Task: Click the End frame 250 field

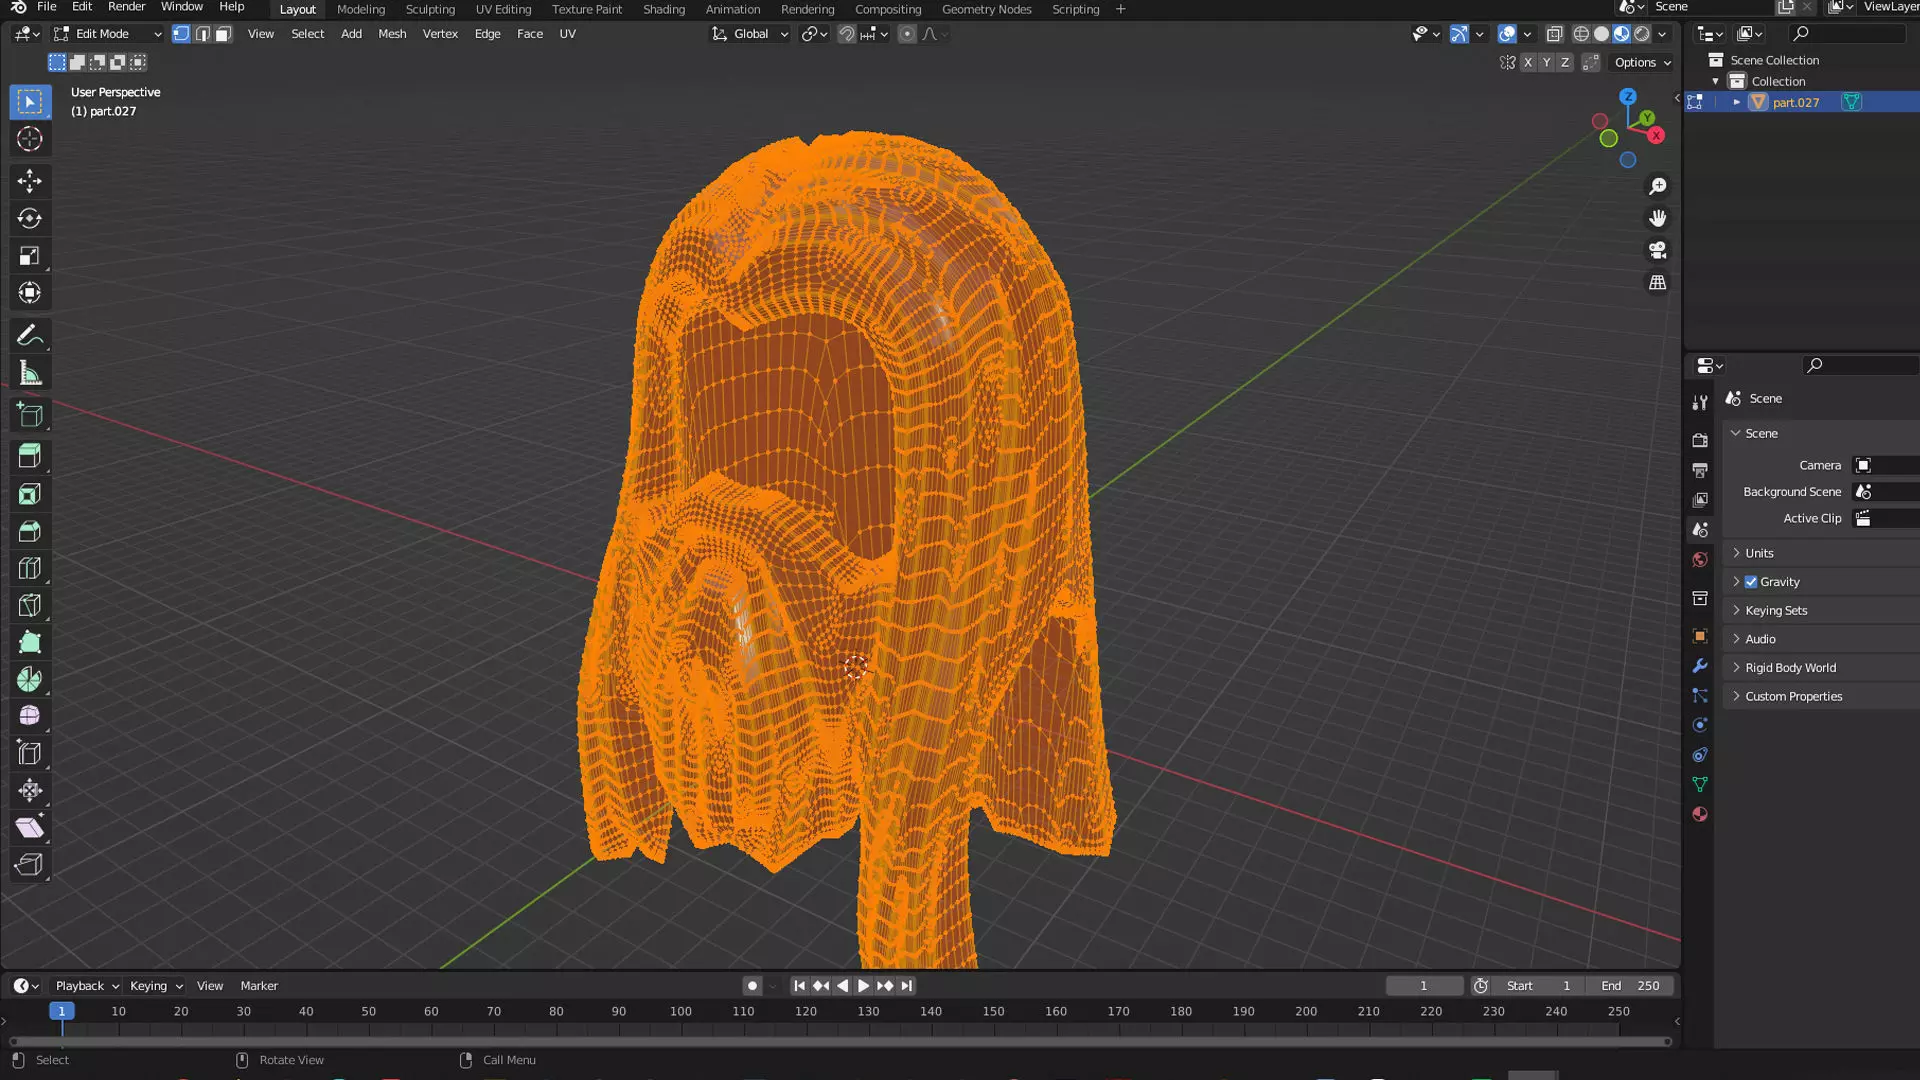Action: click(1630, 986)
